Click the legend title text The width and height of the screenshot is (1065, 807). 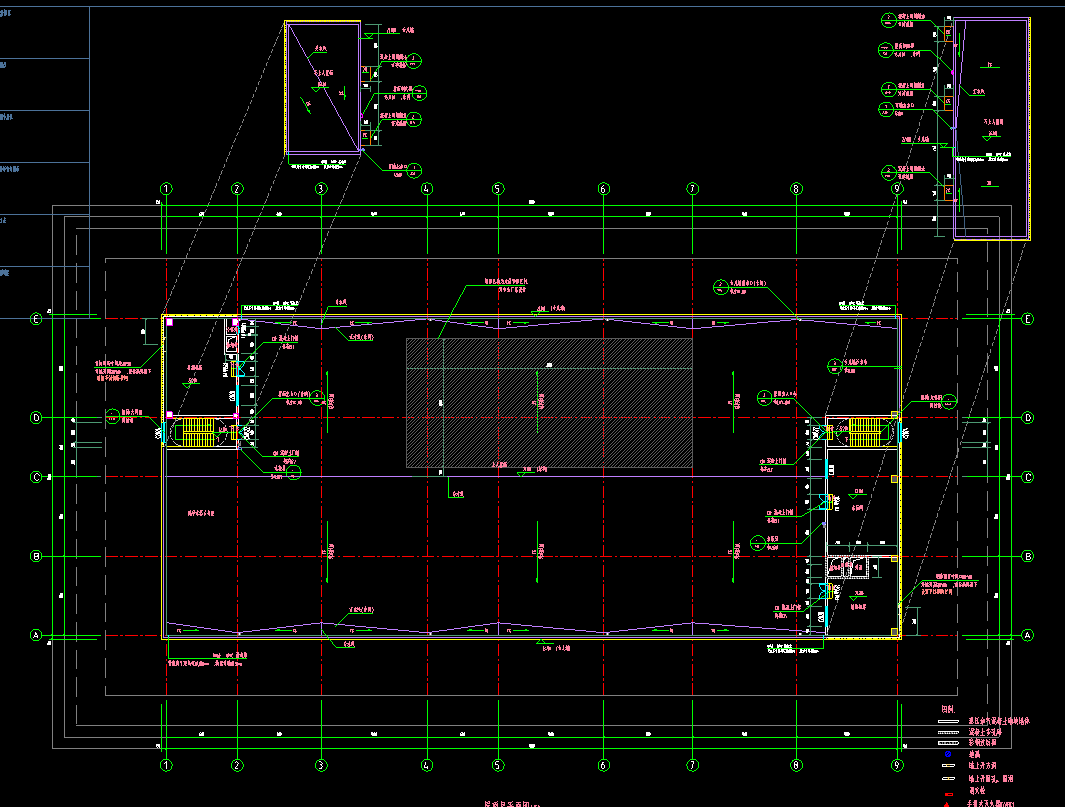[x=947, y=706]
